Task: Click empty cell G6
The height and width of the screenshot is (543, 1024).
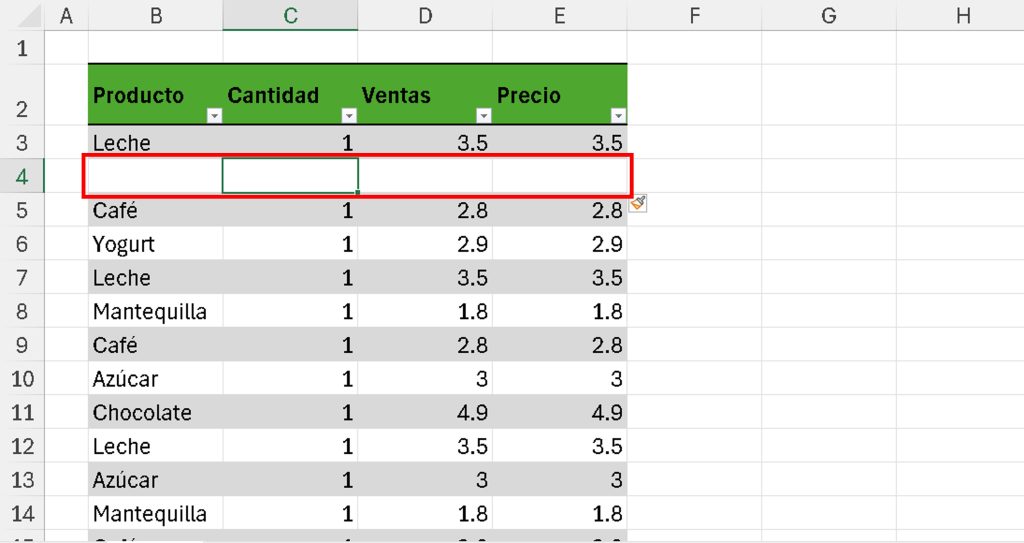Action: tap(828, 244)
